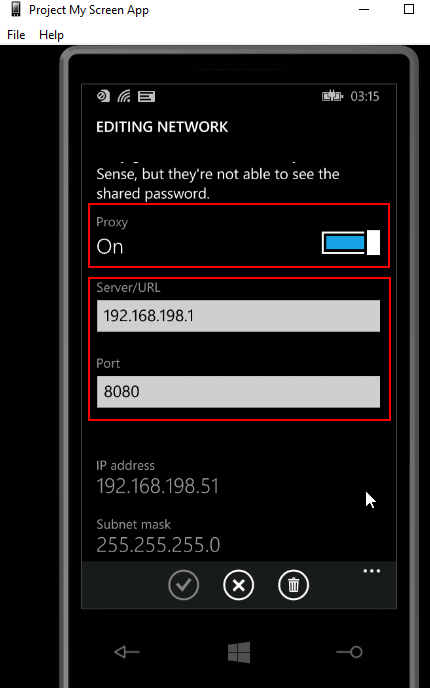Tap the Windows start logo button
Viewport: 430px width, 688px height.
(239, 652)
